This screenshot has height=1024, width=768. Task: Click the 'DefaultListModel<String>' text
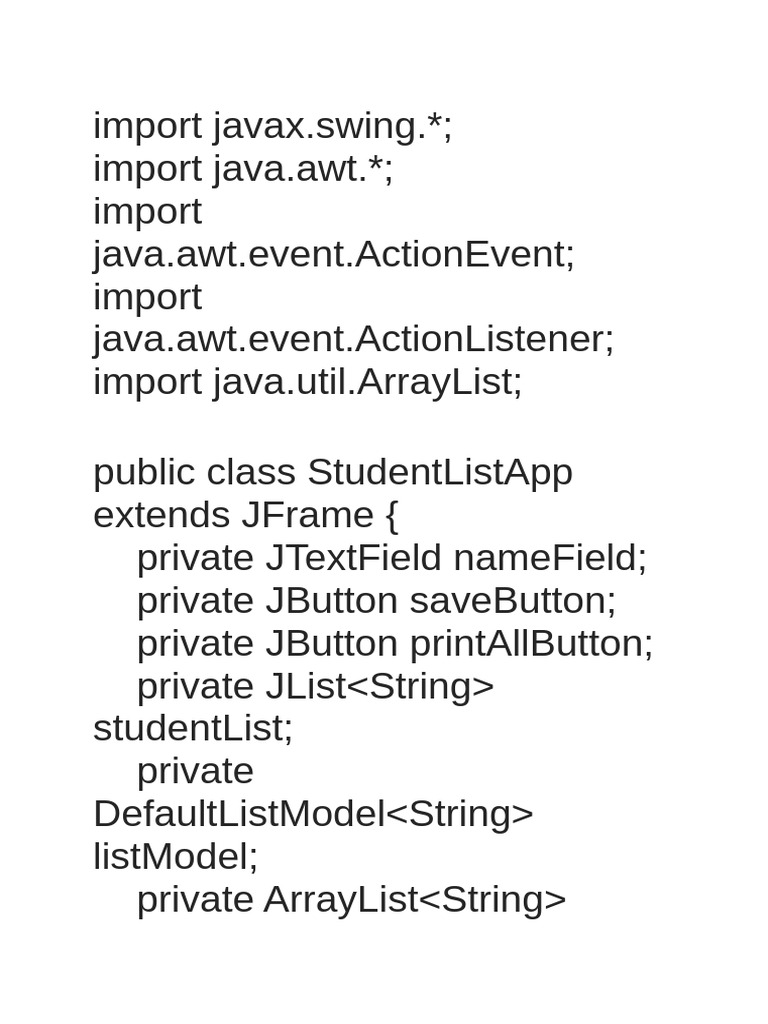coord(313,814)
